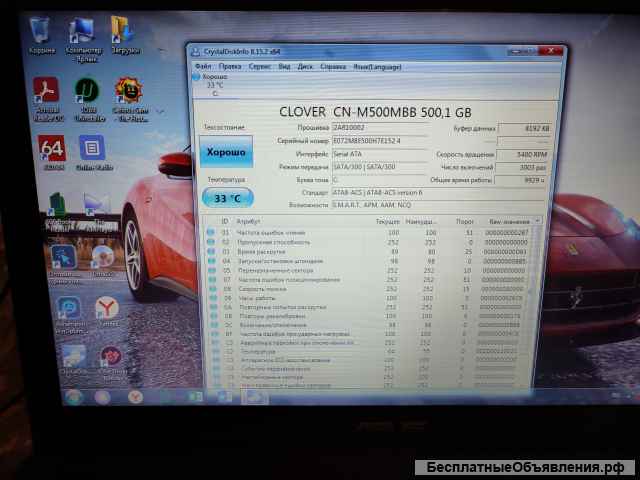The height and width of the screenshot is (480, 640).
Task: Open the Загрузки folder on desktop
Action: [x=124, y=32]
